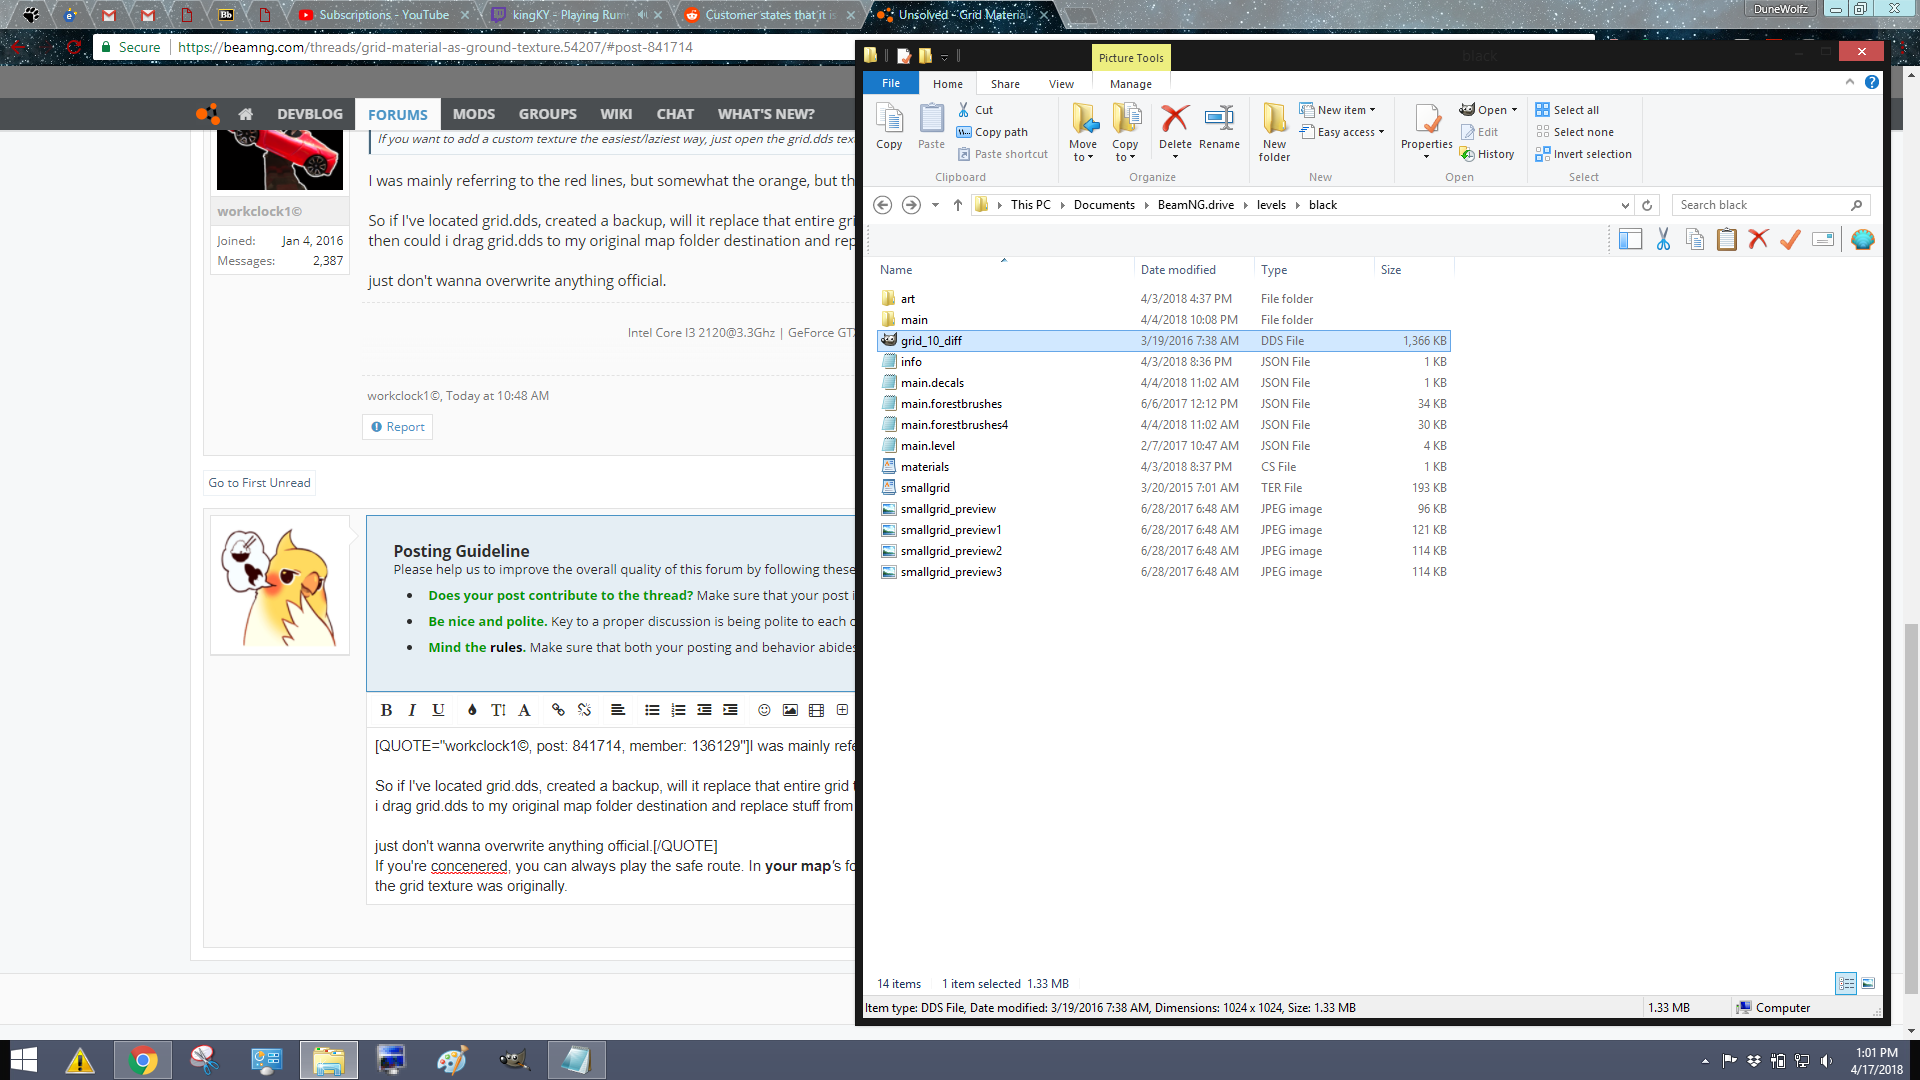Toggle italic formatting in reply editor
The height and width of the screenshot is (1080, 1920).
(x=412, y=710)
